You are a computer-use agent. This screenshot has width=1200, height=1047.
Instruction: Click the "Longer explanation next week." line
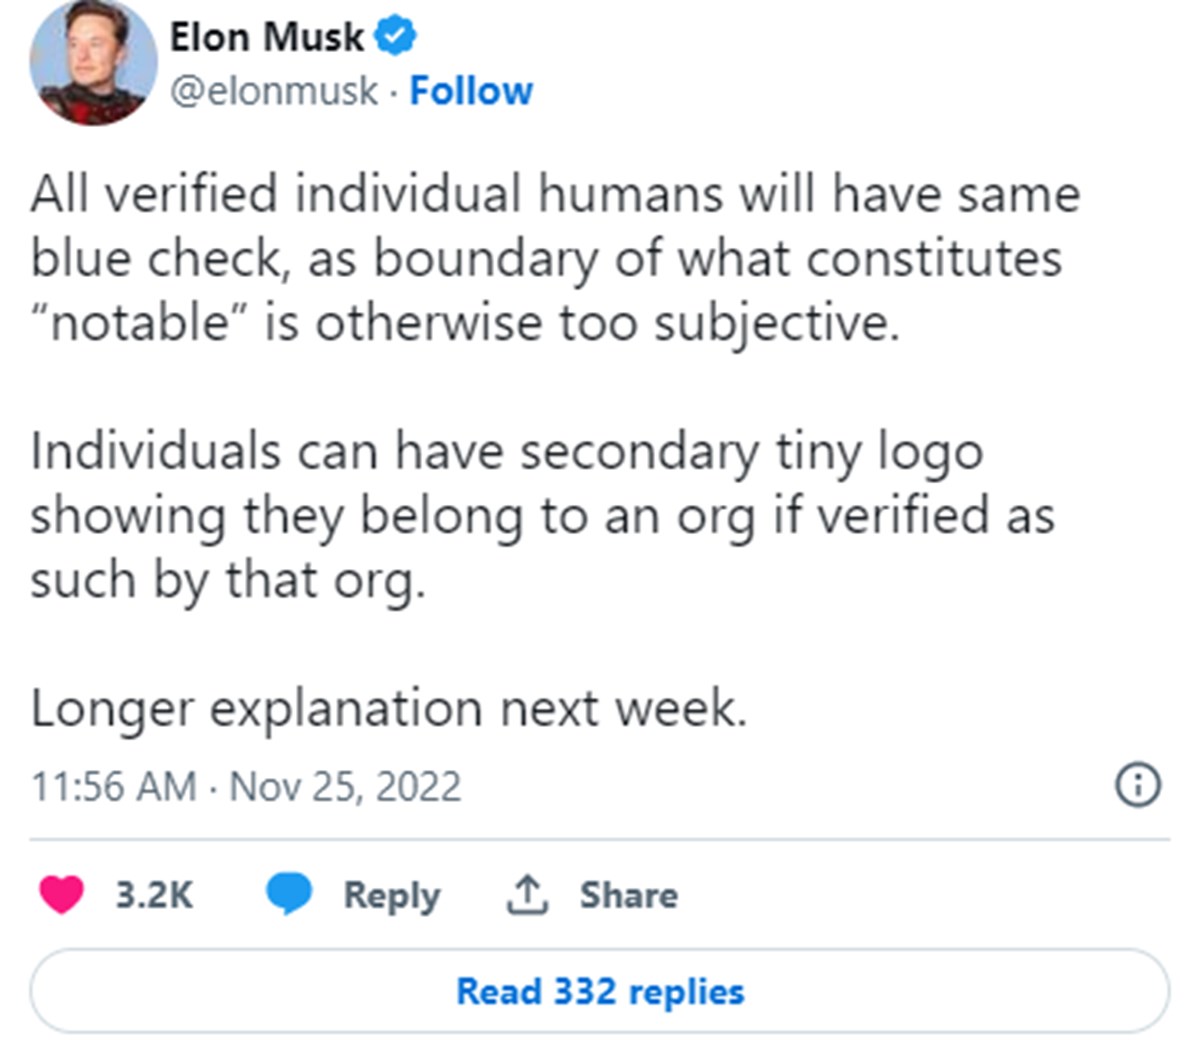389,709
